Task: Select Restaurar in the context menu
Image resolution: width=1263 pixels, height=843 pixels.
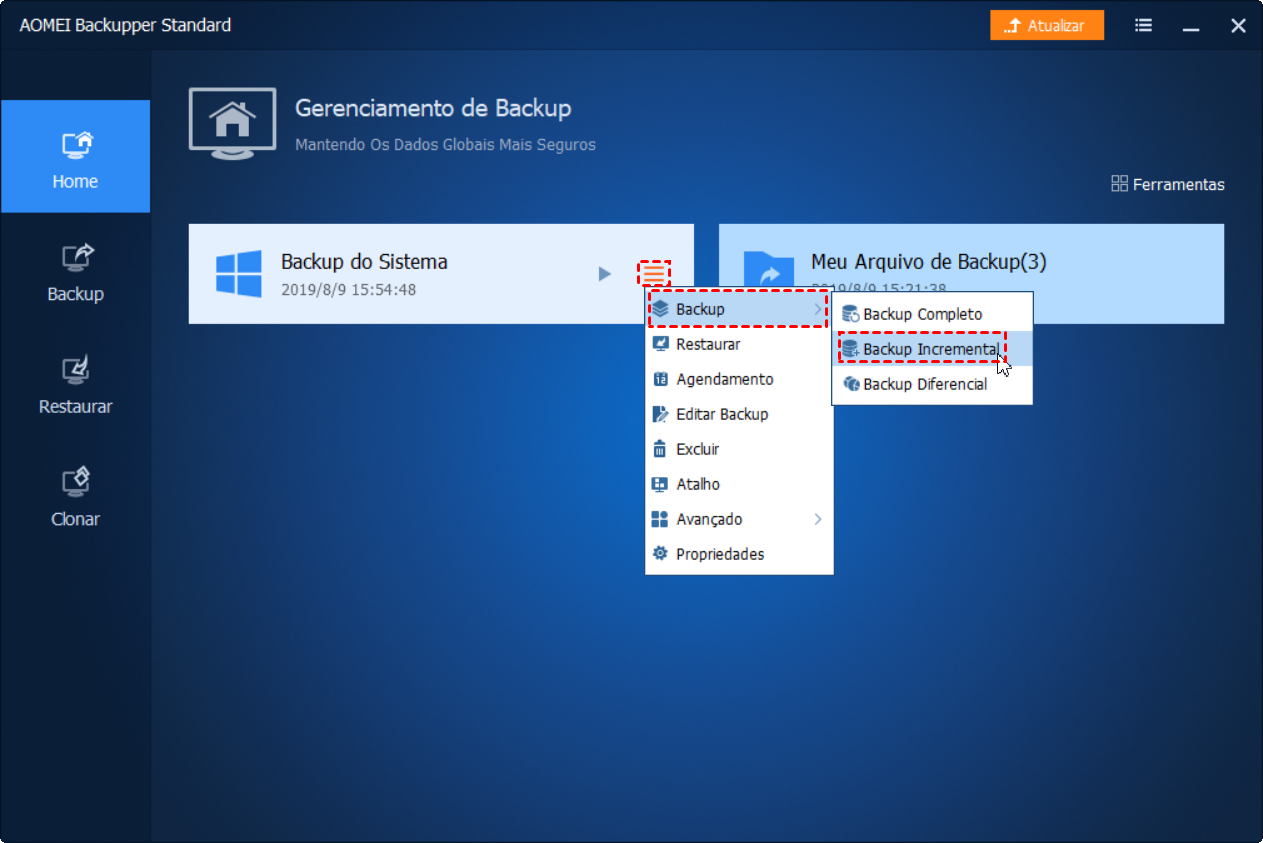Action: coord(739,344)
